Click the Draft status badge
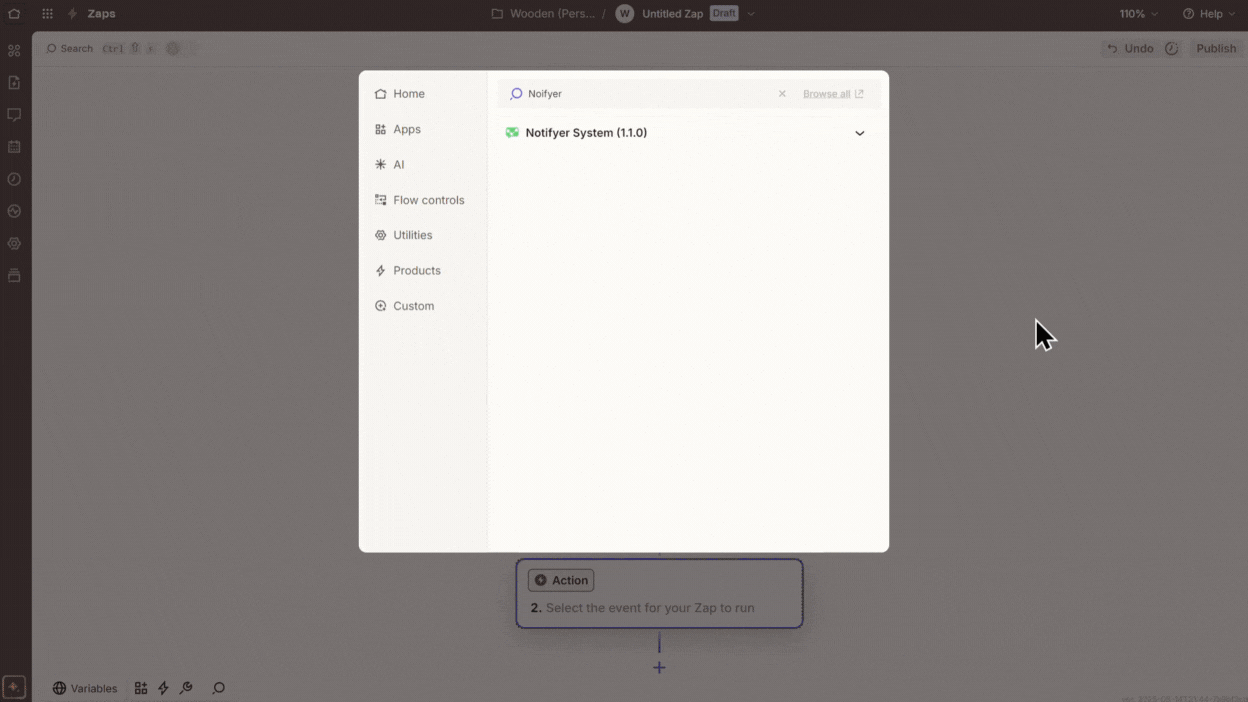Screen dimensions: 1248x702 [723, 14]
